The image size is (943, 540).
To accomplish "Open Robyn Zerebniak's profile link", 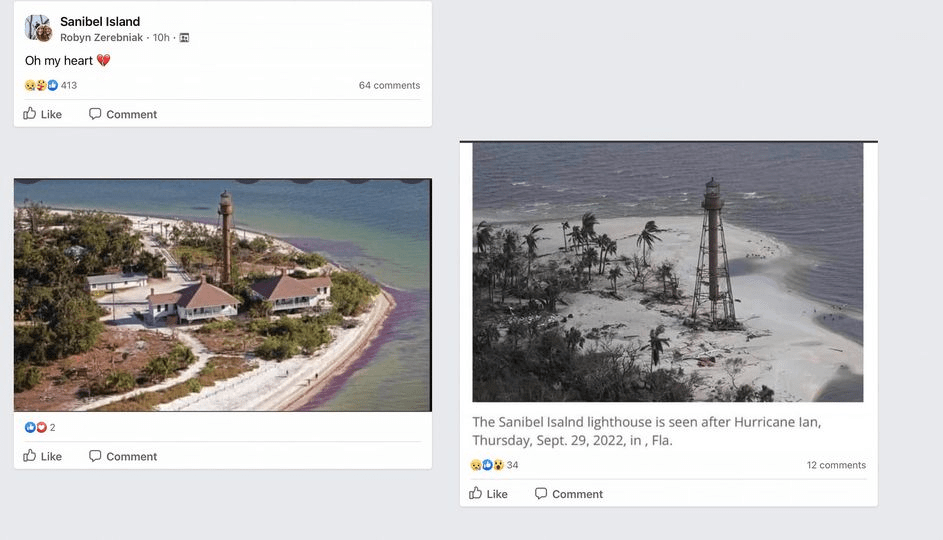I will point(102,38).
